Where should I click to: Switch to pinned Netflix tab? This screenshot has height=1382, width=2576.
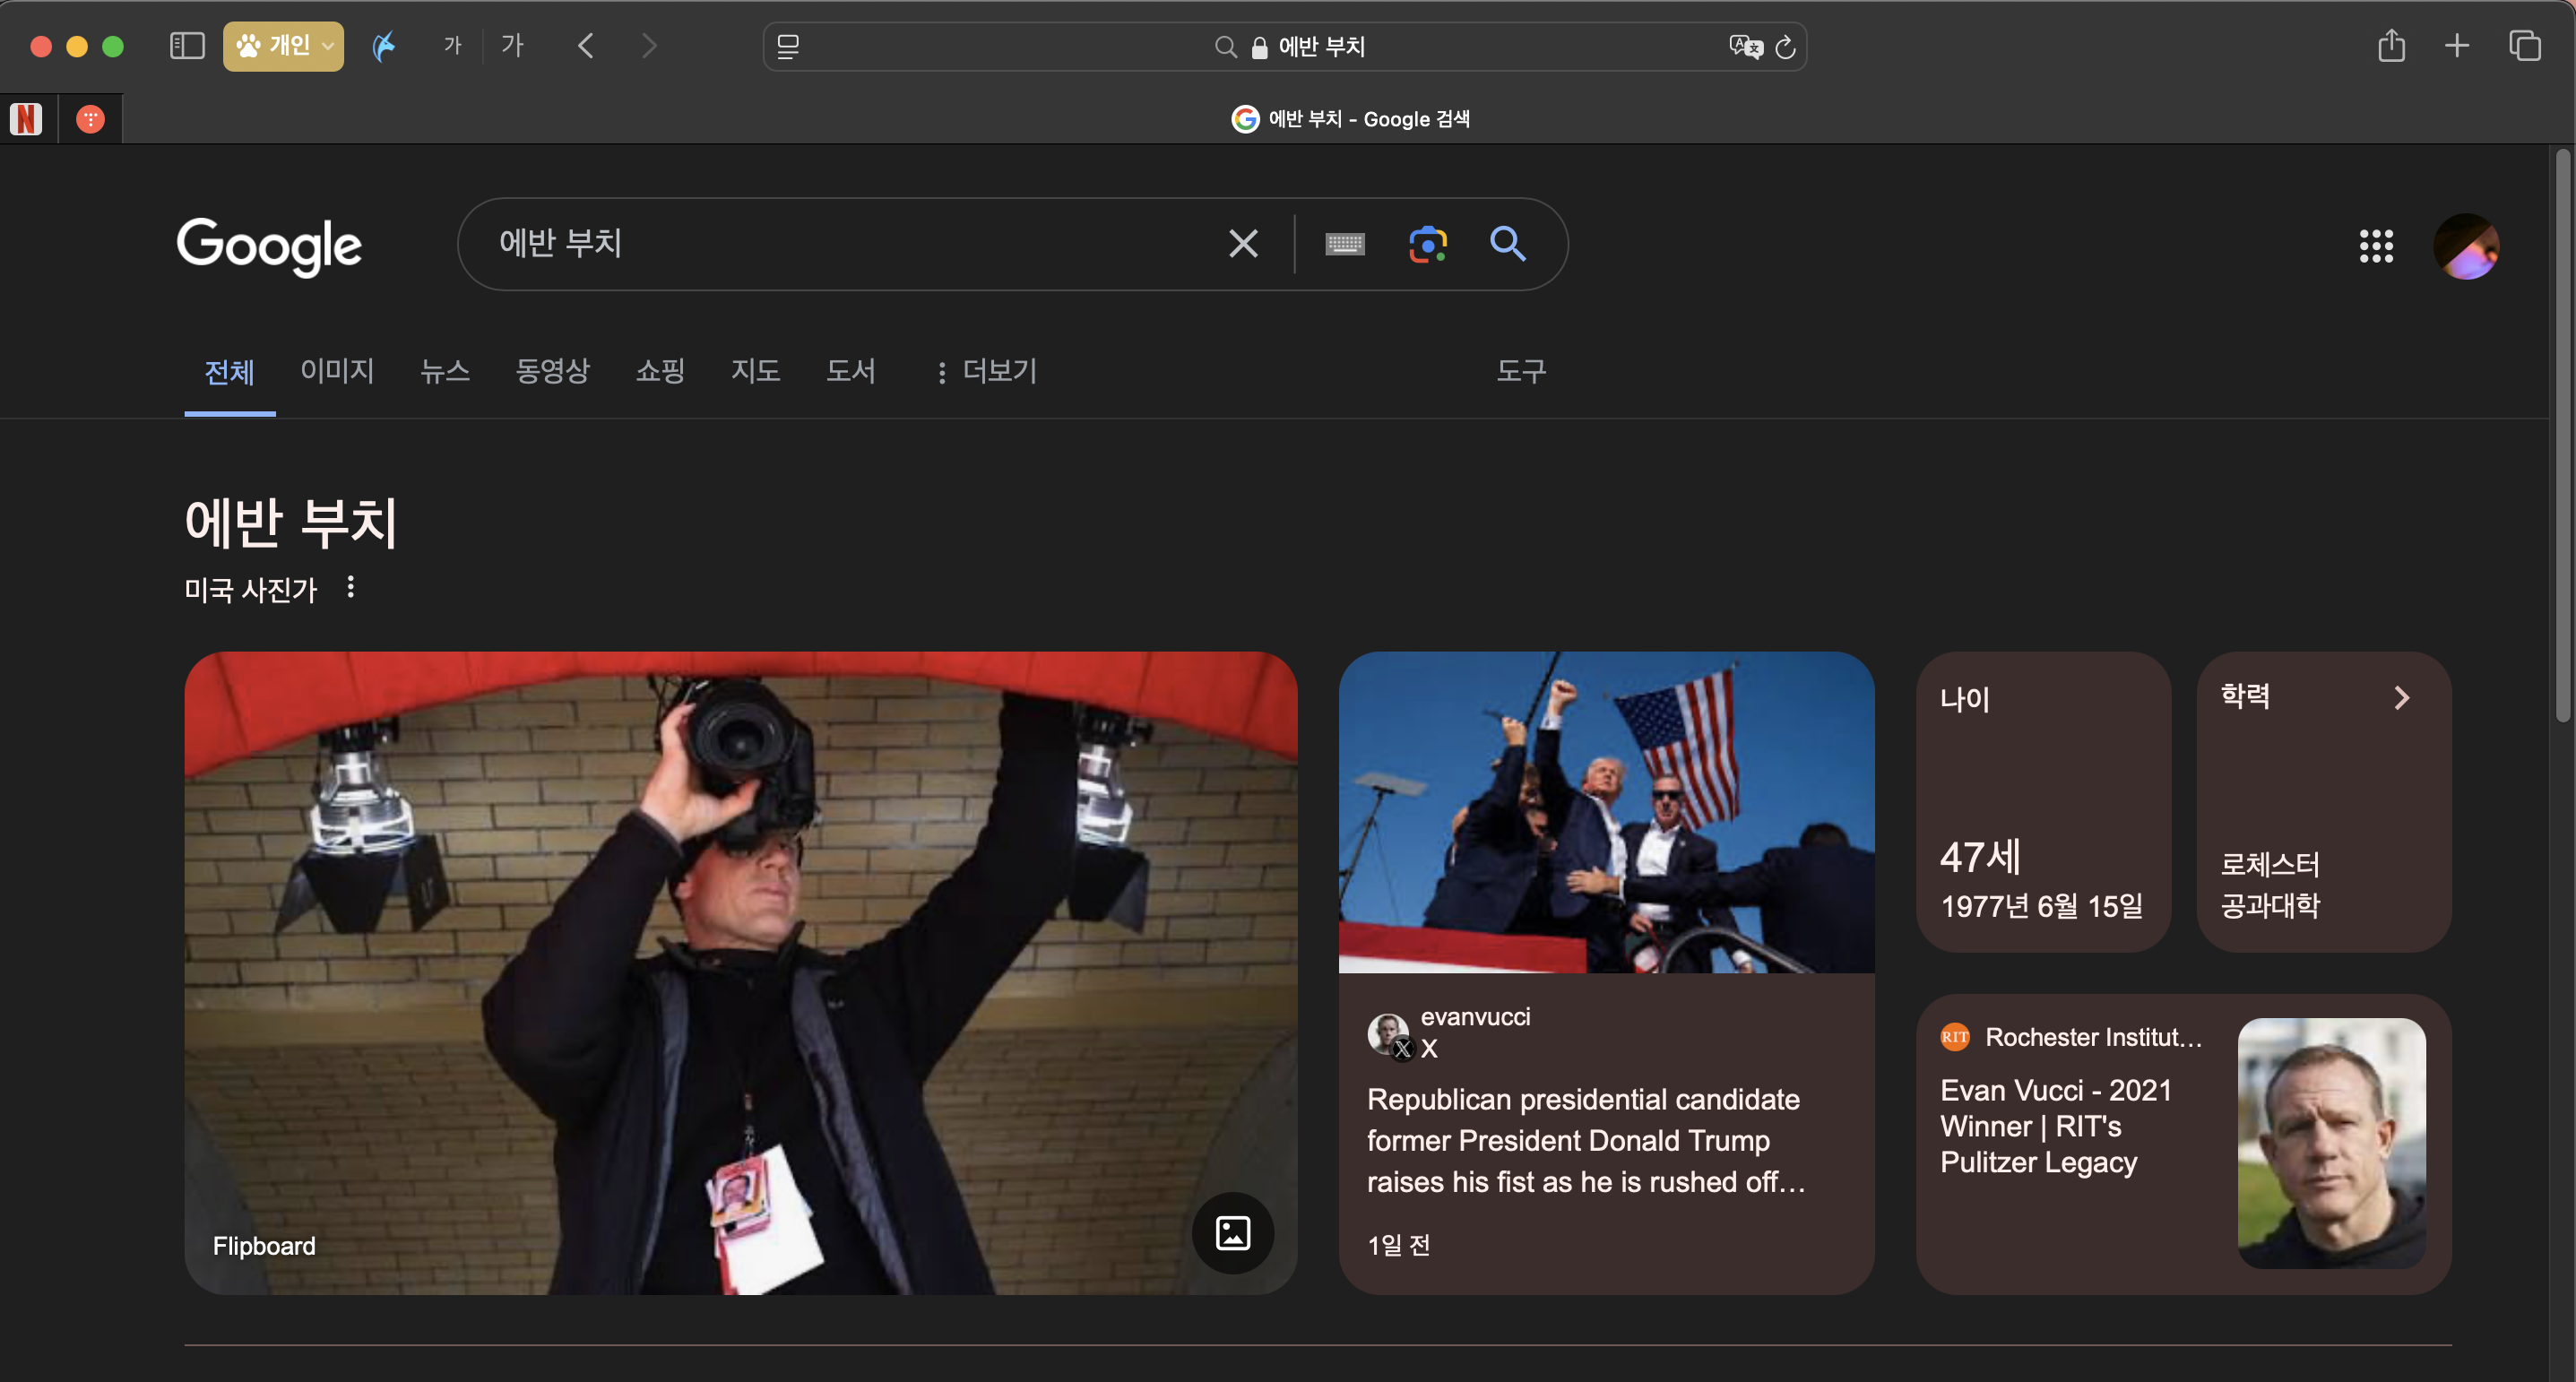coord(27,119)
